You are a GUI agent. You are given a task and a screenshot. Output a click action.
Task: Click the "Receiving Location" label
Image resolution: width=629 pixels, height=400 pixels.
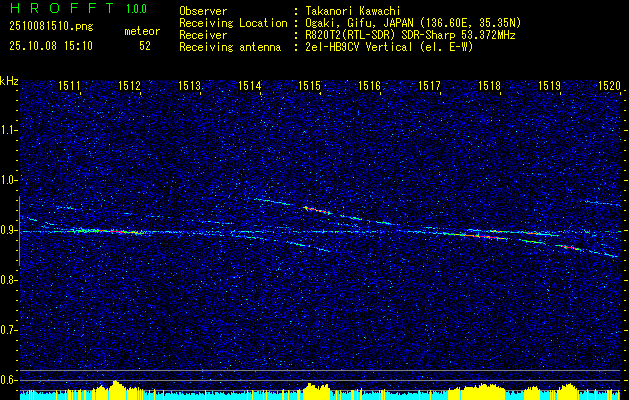click(233, 23)
